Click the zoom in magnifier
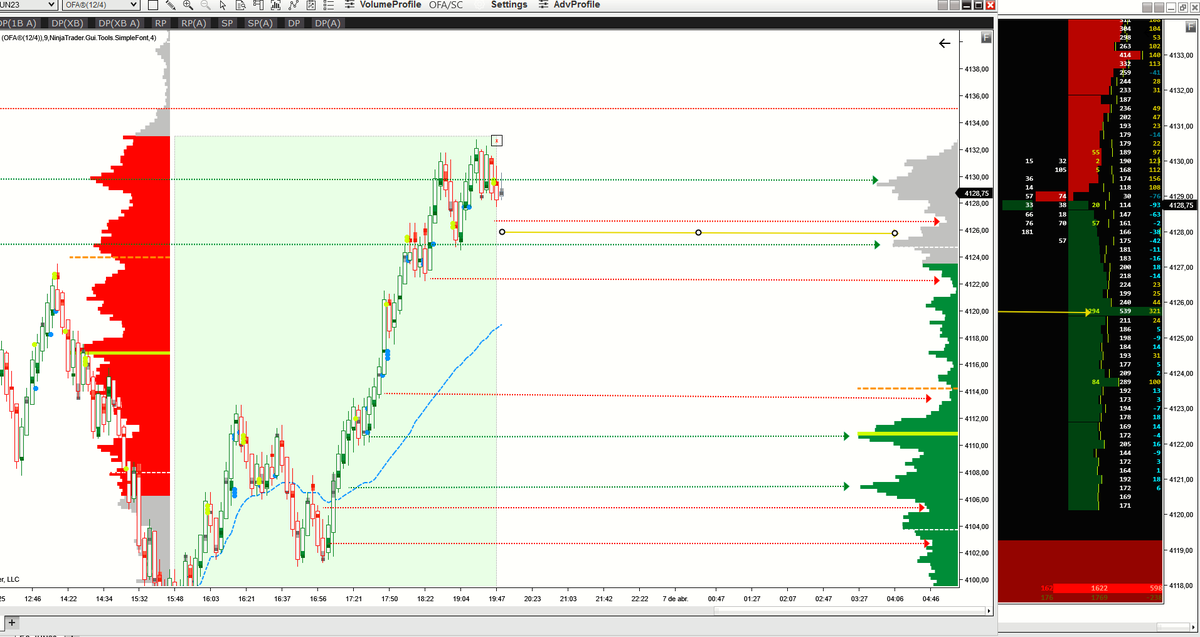1200x637 pixels. [187, 5]
